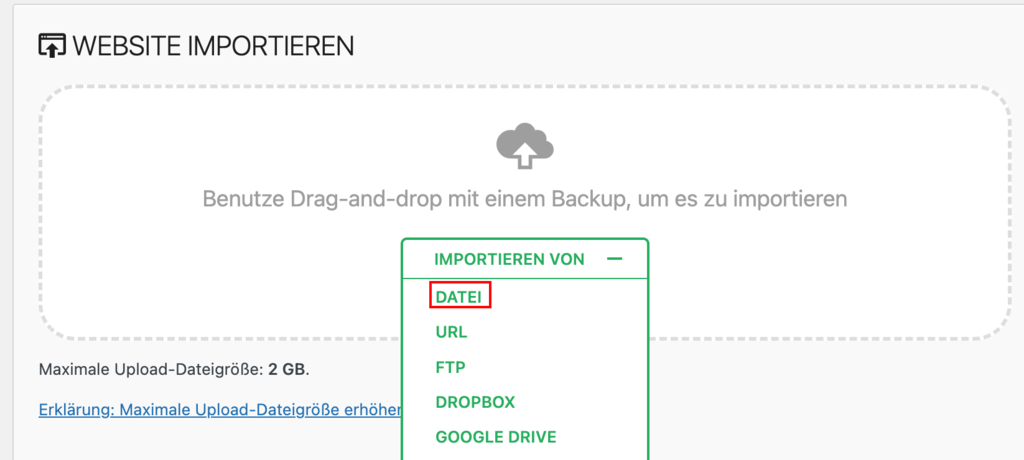Viewport: 1024px width, 460px height.
Task: Click the Website Importieren header upload icon
Action: [52, 45]
